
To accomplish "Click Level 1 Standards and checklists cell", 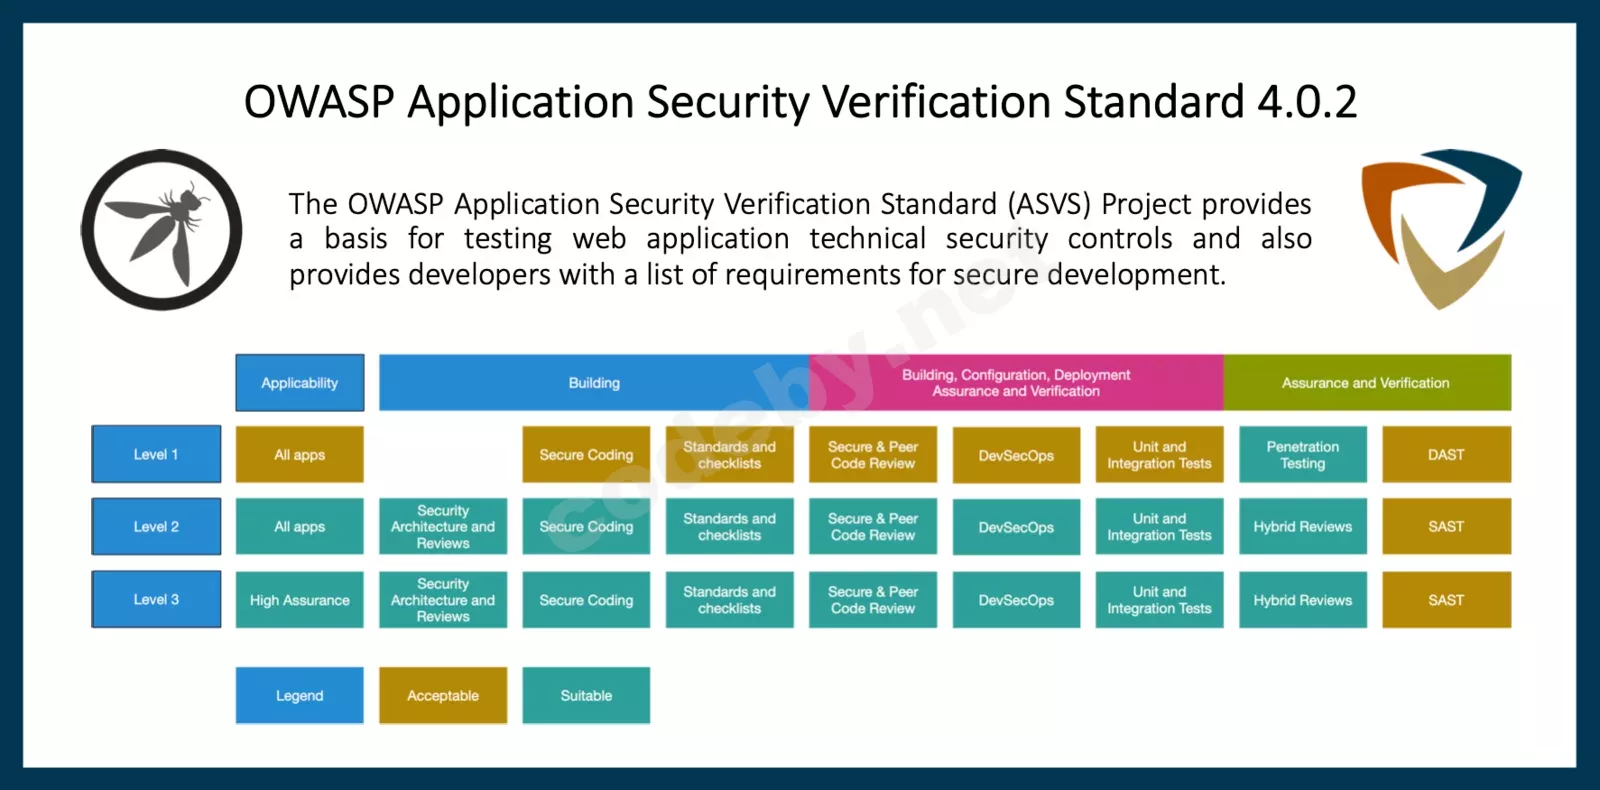I will tap(730, 455).
